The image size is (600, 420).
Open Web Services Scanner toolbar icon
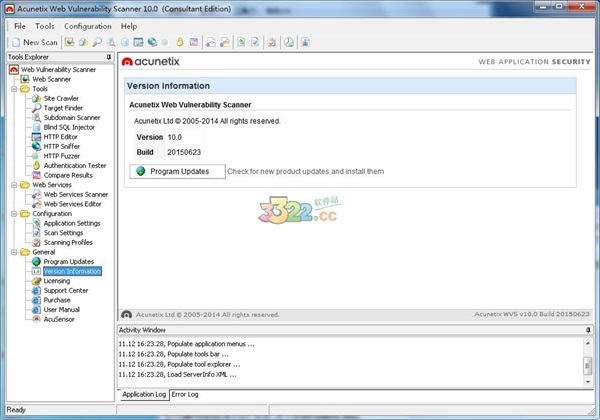pyautogui.click(x=211, y=42)
